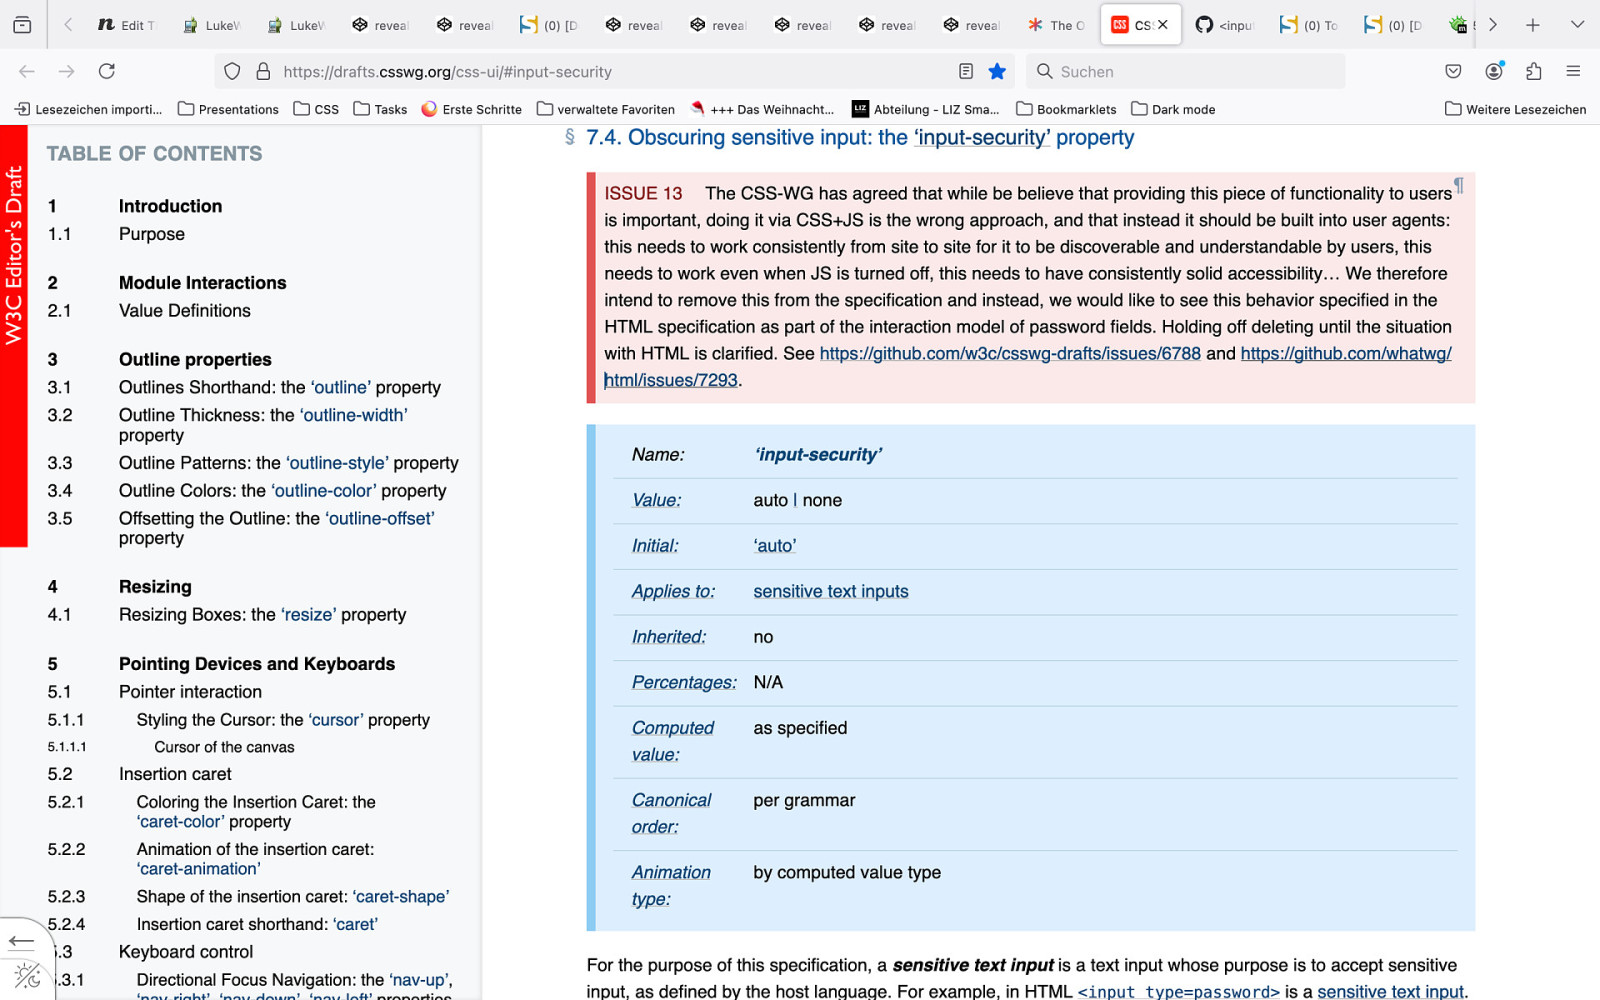
Task: Jump to 'Insertion caret' section
Action: click(x=175, y=774)
